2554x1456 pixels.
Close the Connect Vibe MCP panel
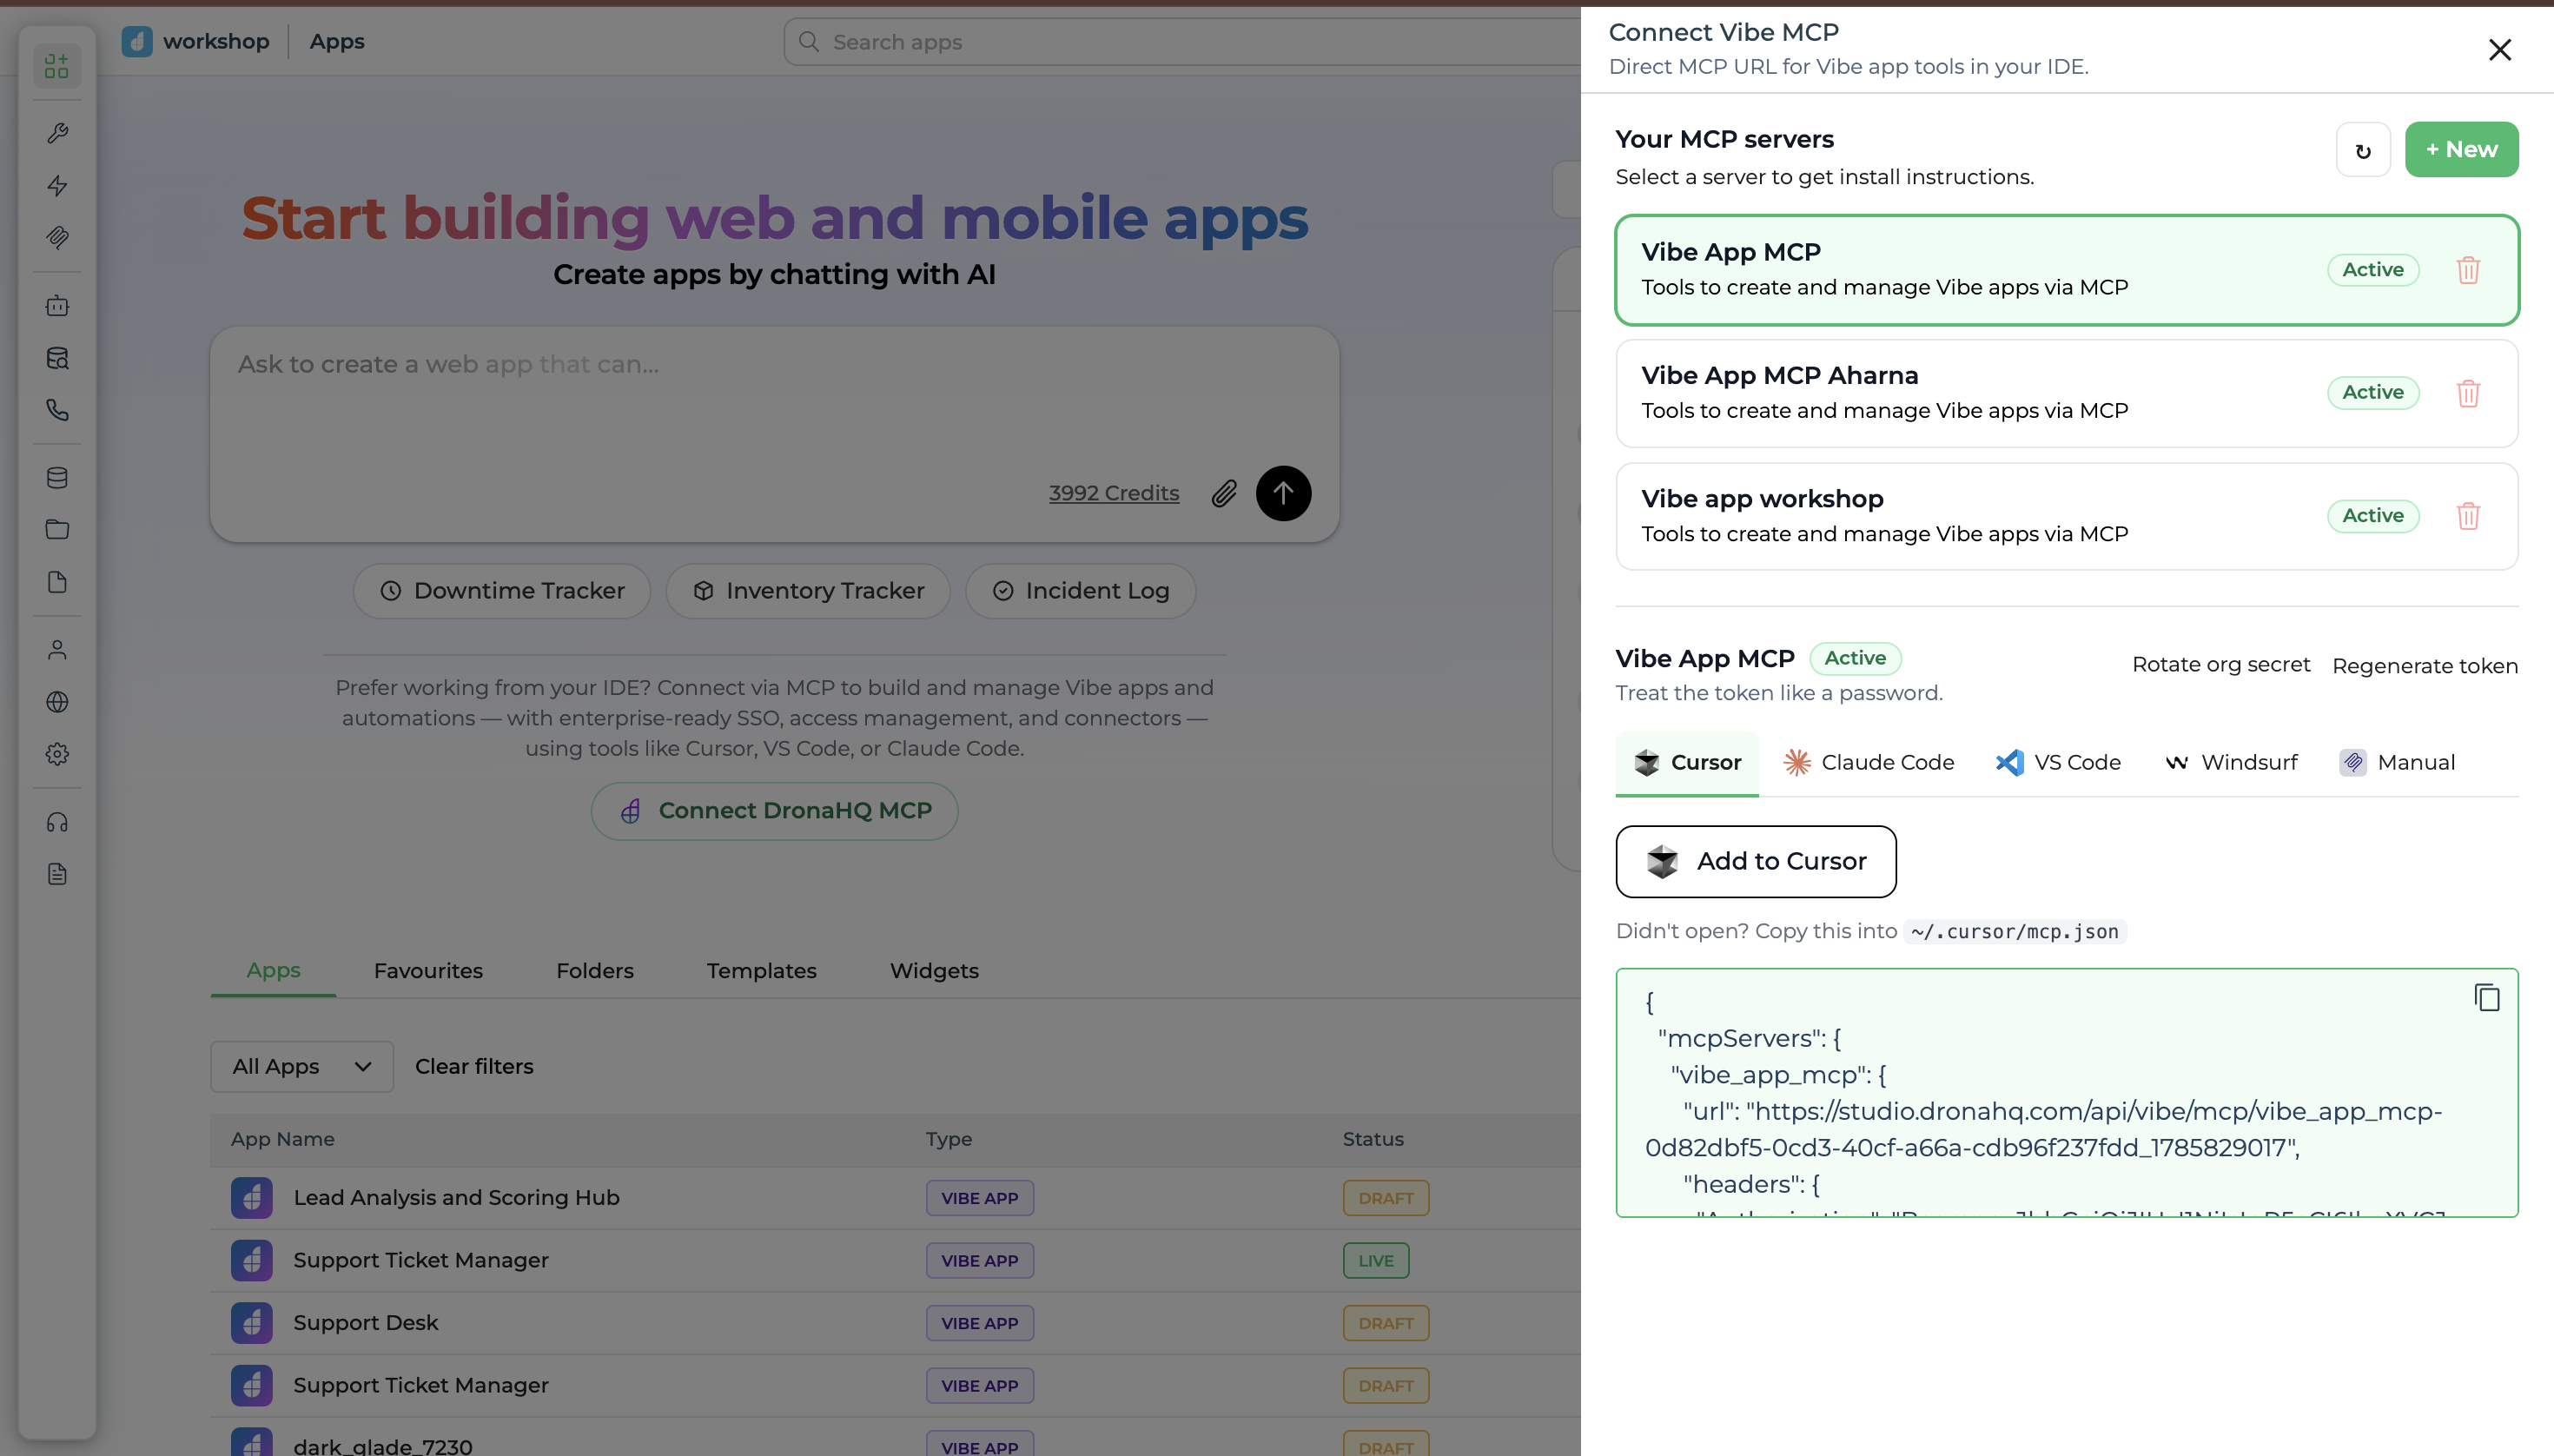[2499, 50]
